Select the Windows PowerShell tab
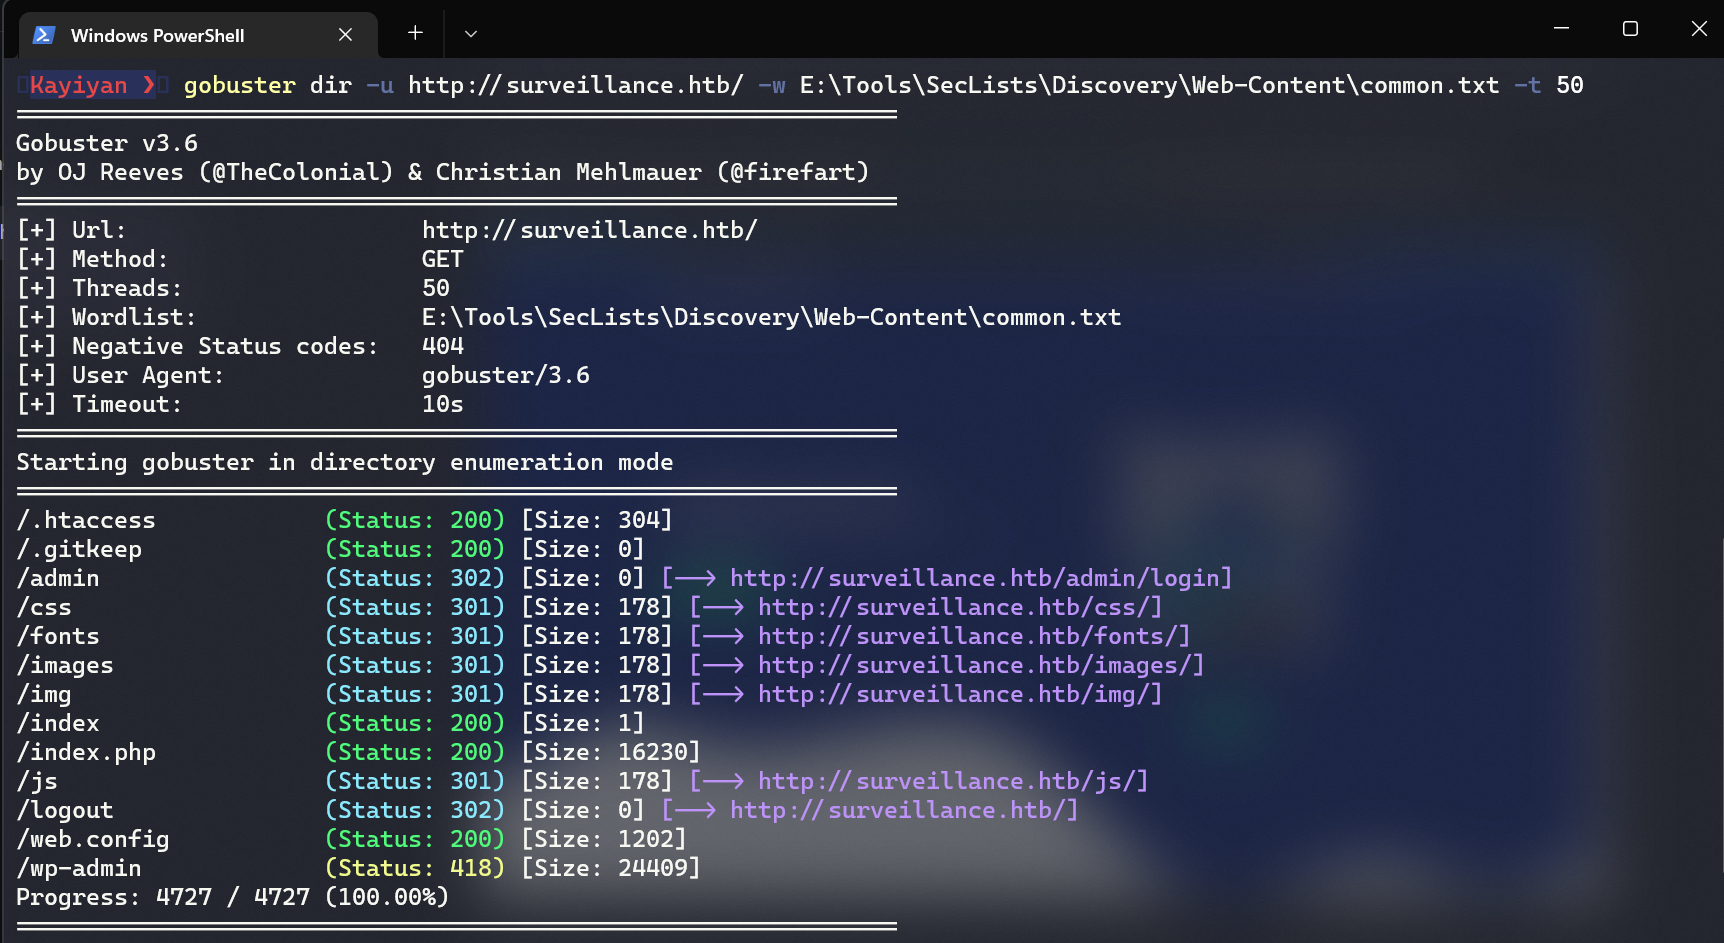1724x943 pixels. coord(157,35)
